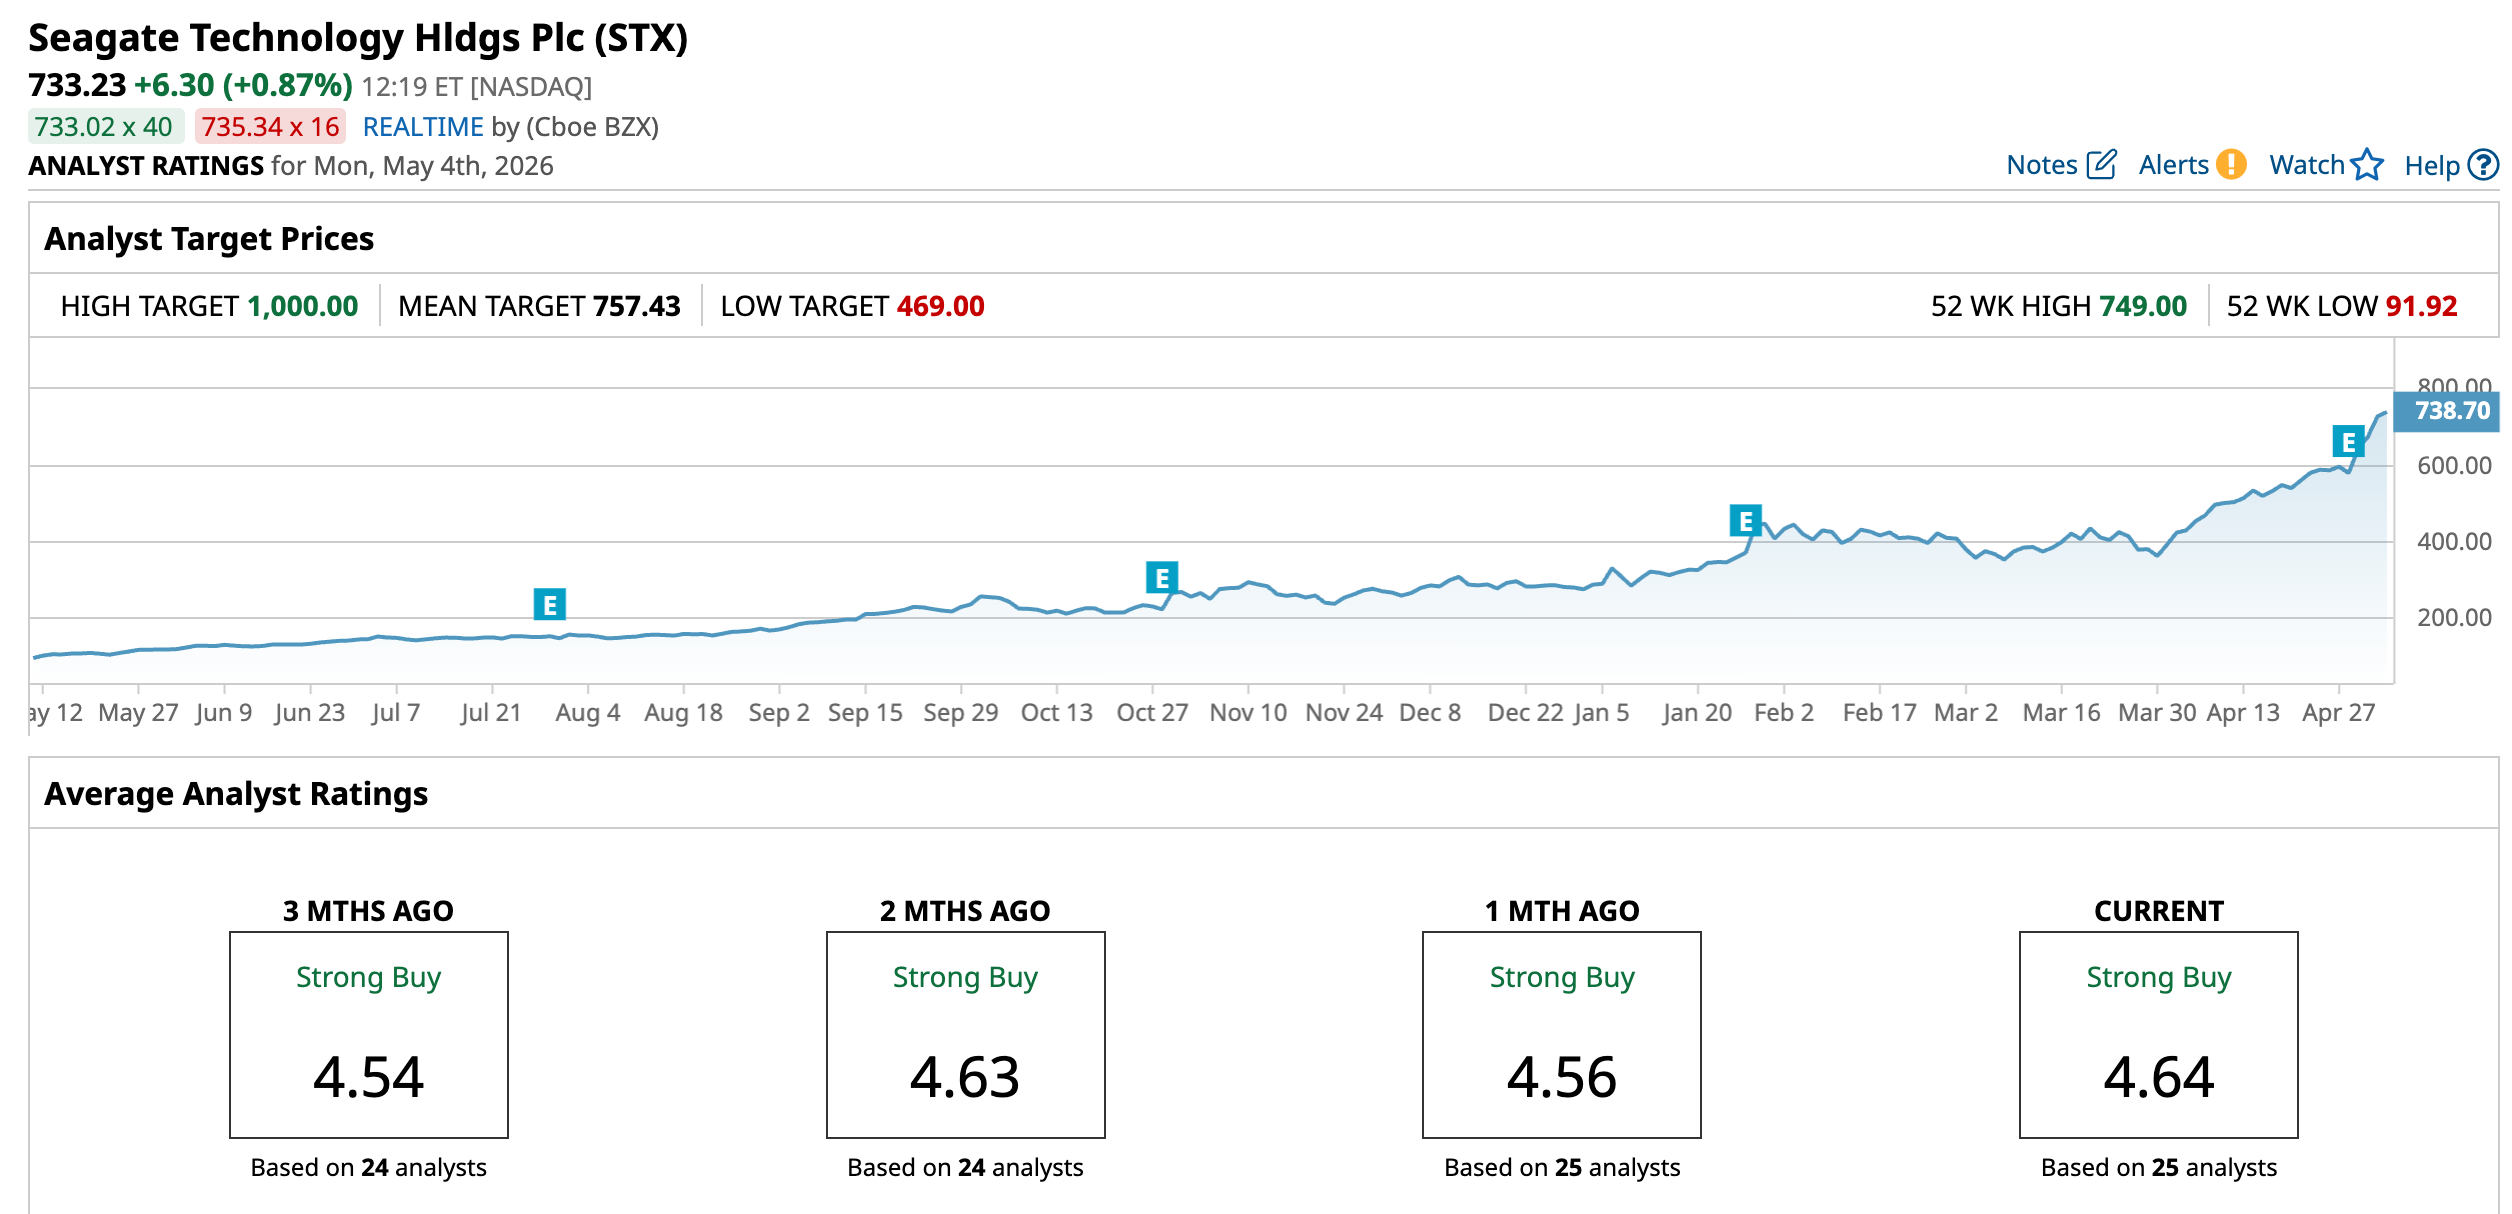Click the earnings E marker near Oct 27
Screen dimensions: 2512x1214
[1162, 577]
